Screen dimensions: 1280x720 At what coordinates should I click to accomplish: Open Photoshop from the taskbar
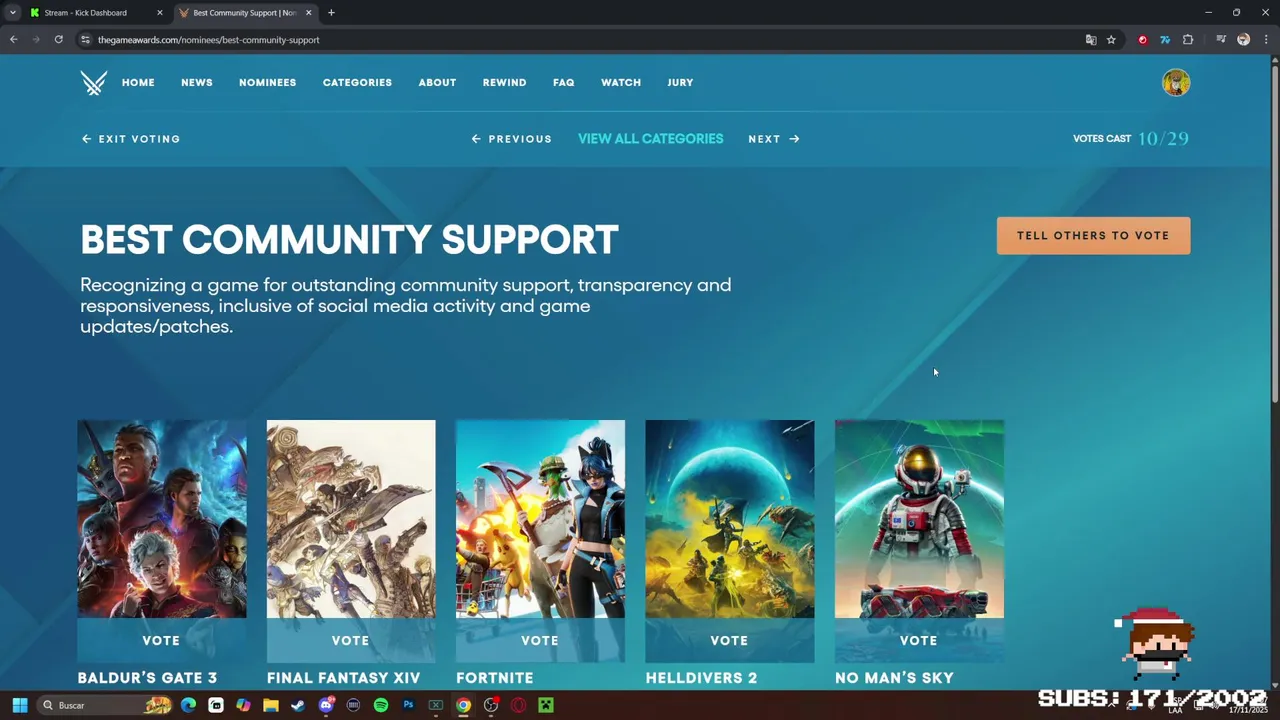(408, 705)
